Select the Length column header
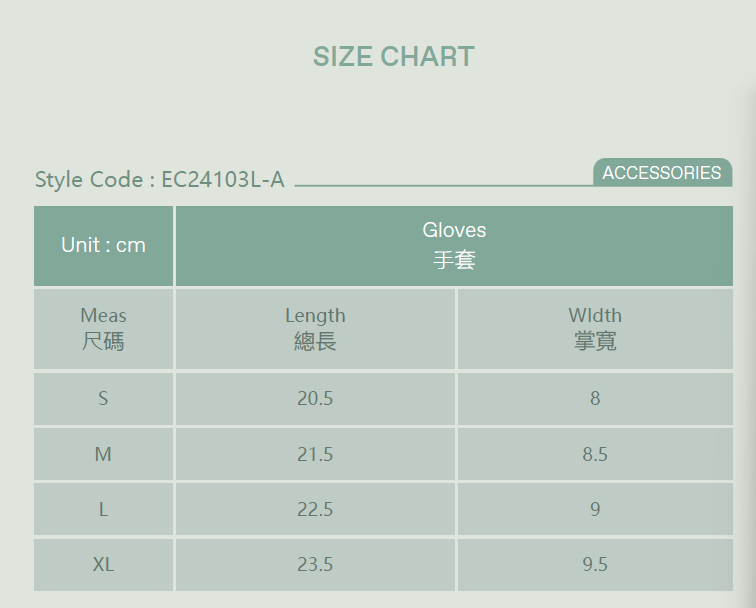Screen dimensions: 756x608 coord(315,328)
